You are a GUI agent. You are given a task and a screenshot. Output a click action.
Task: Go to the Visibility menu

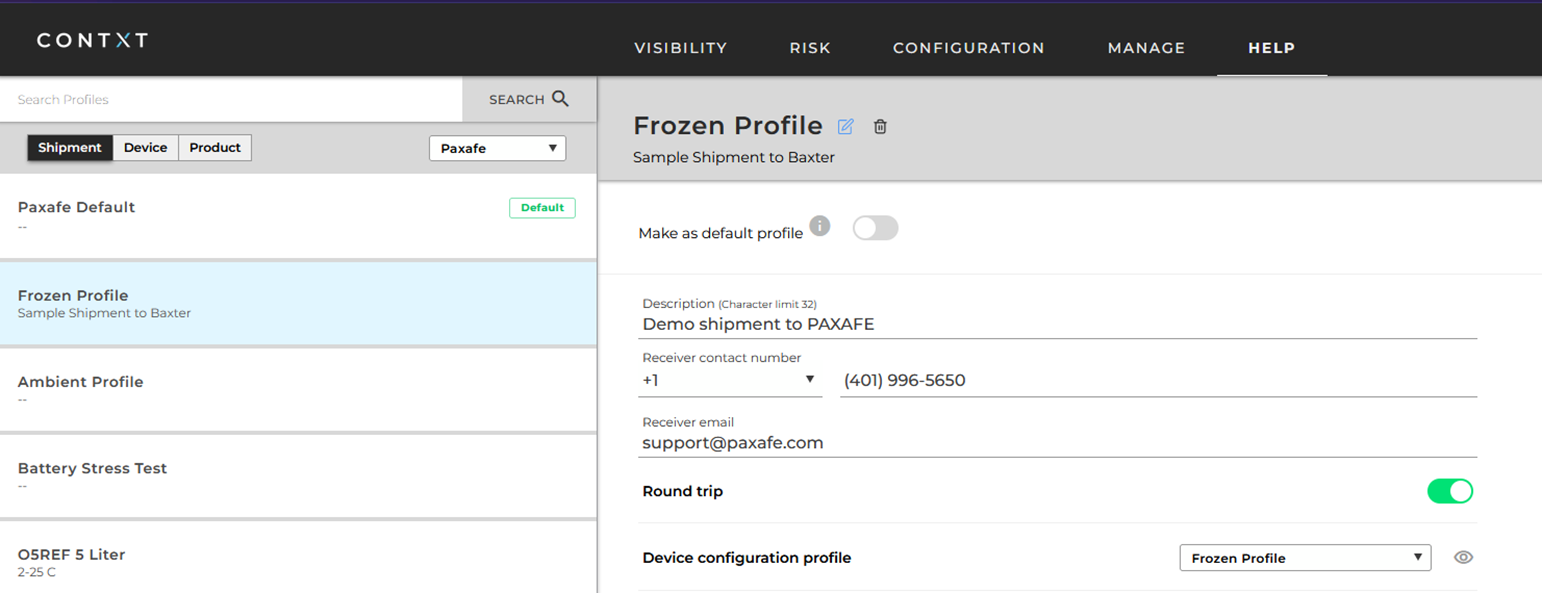coord(680,48)
